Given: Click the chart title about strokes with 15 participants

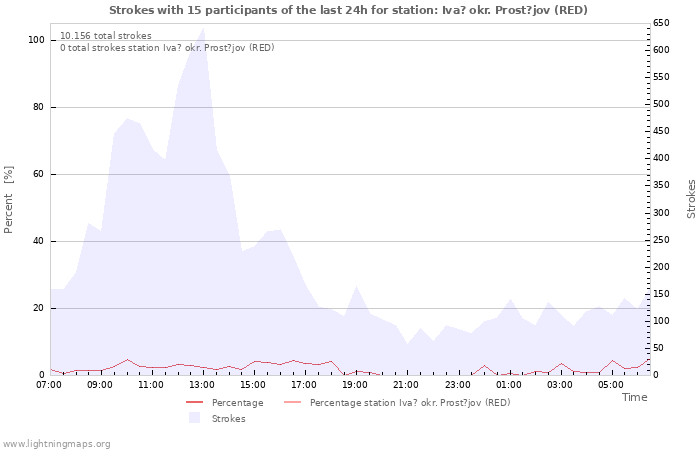Looking at the screenshot, I should click(348, 10).
